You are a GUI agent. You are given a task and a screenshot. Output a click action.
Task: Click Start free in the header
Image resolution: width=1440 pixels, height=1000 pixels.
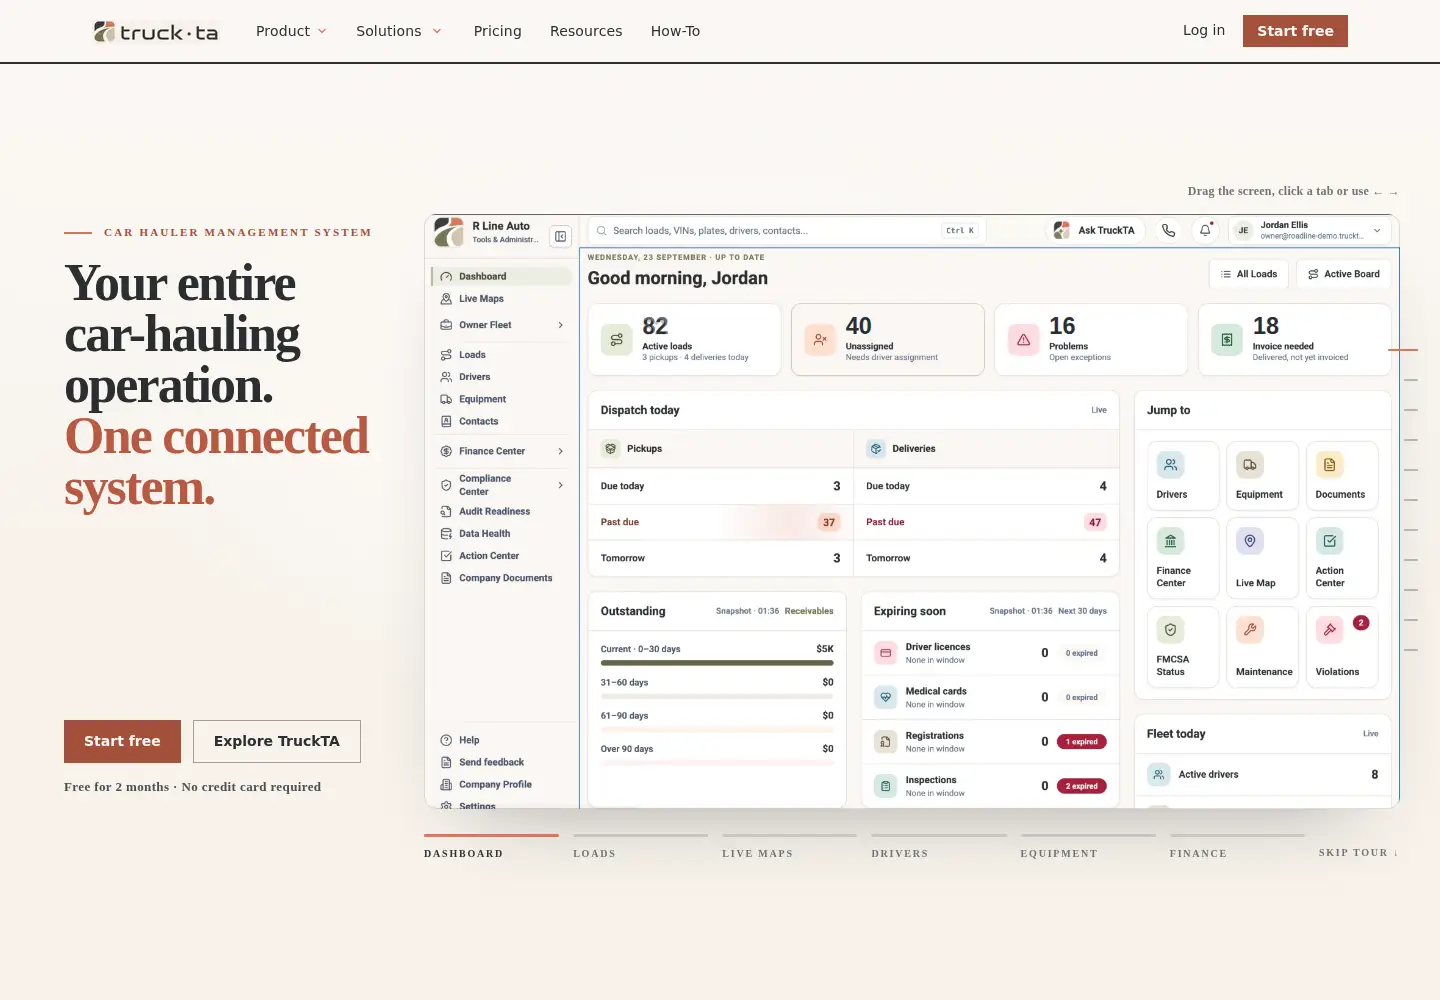pos(1295,31)
